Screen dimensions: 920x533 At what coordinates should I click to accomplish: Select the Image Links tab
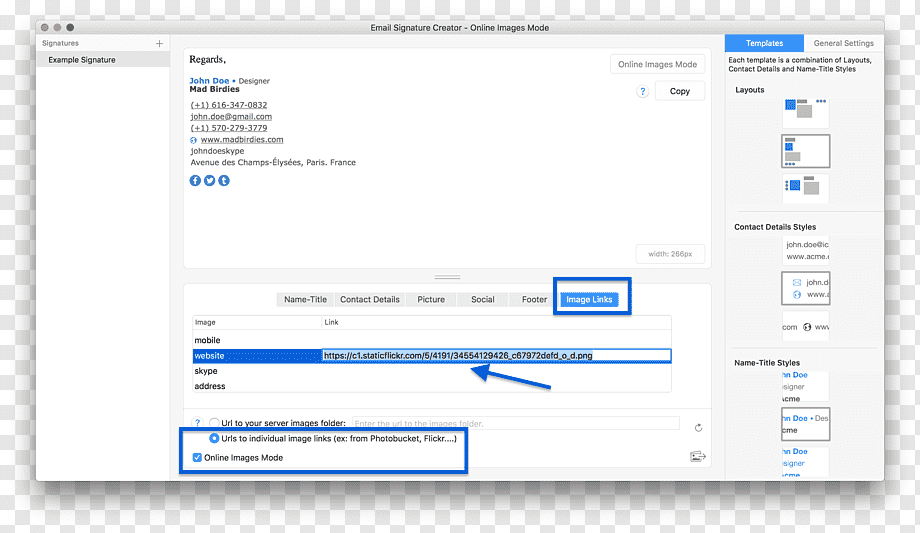589,299
